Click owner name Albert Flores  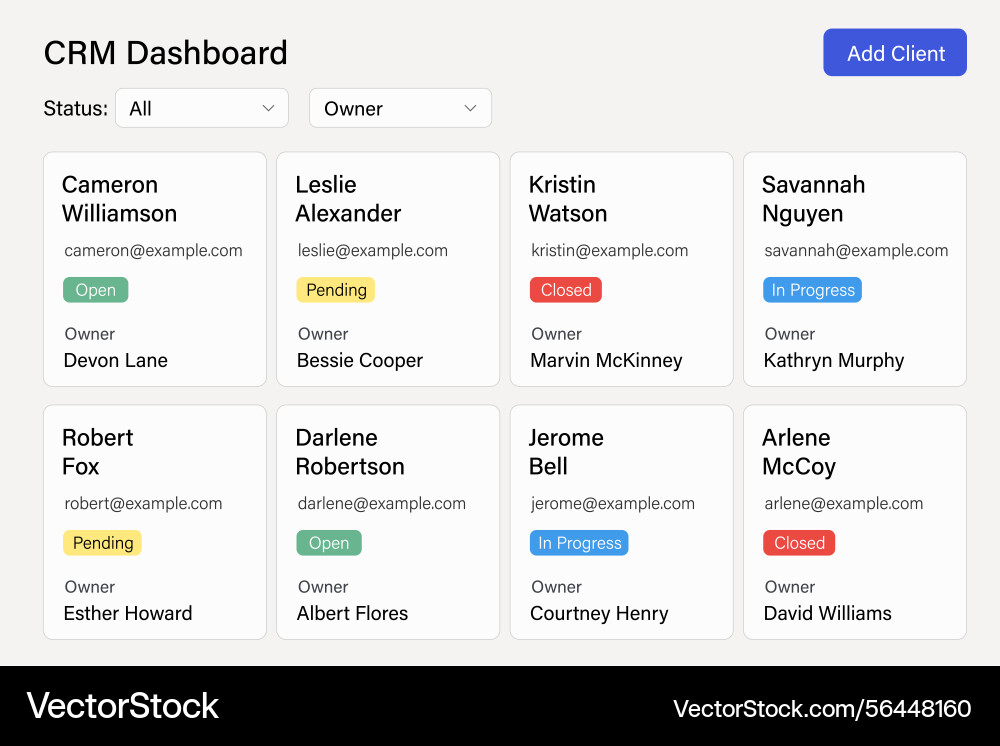point(352,613)
